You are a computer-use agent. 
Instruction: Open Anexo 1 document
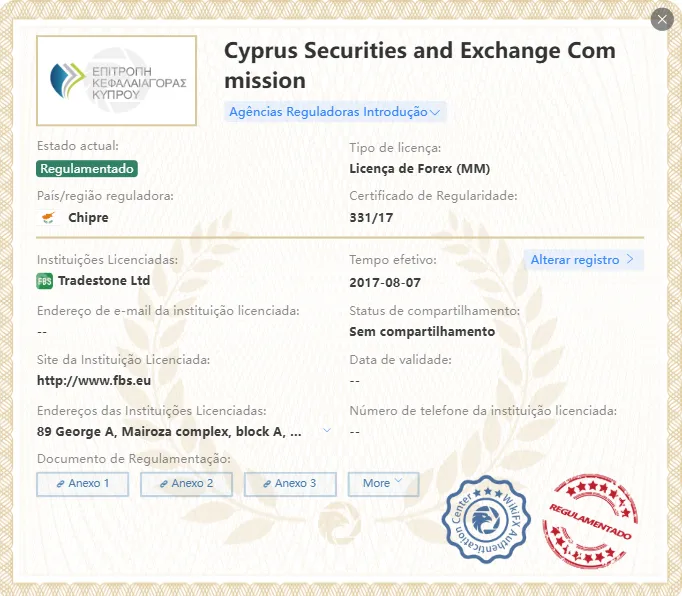83,484
